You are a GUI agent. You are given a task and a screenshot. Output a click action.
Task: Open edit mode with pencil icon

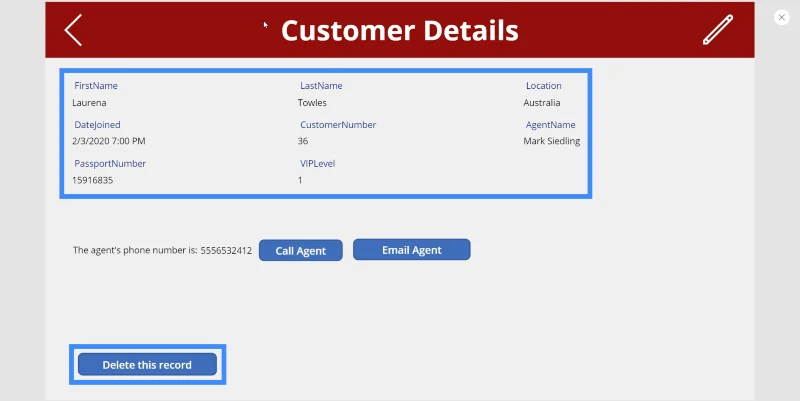718,30
